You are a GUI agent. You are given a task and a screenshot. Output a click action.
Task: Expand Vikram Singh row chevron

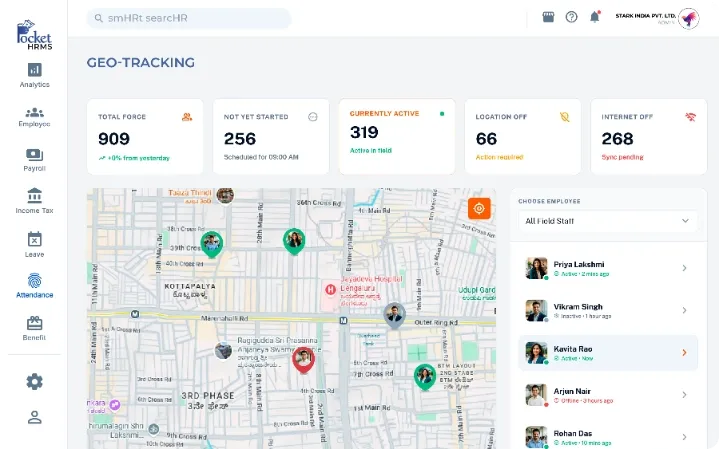point(684,310)
